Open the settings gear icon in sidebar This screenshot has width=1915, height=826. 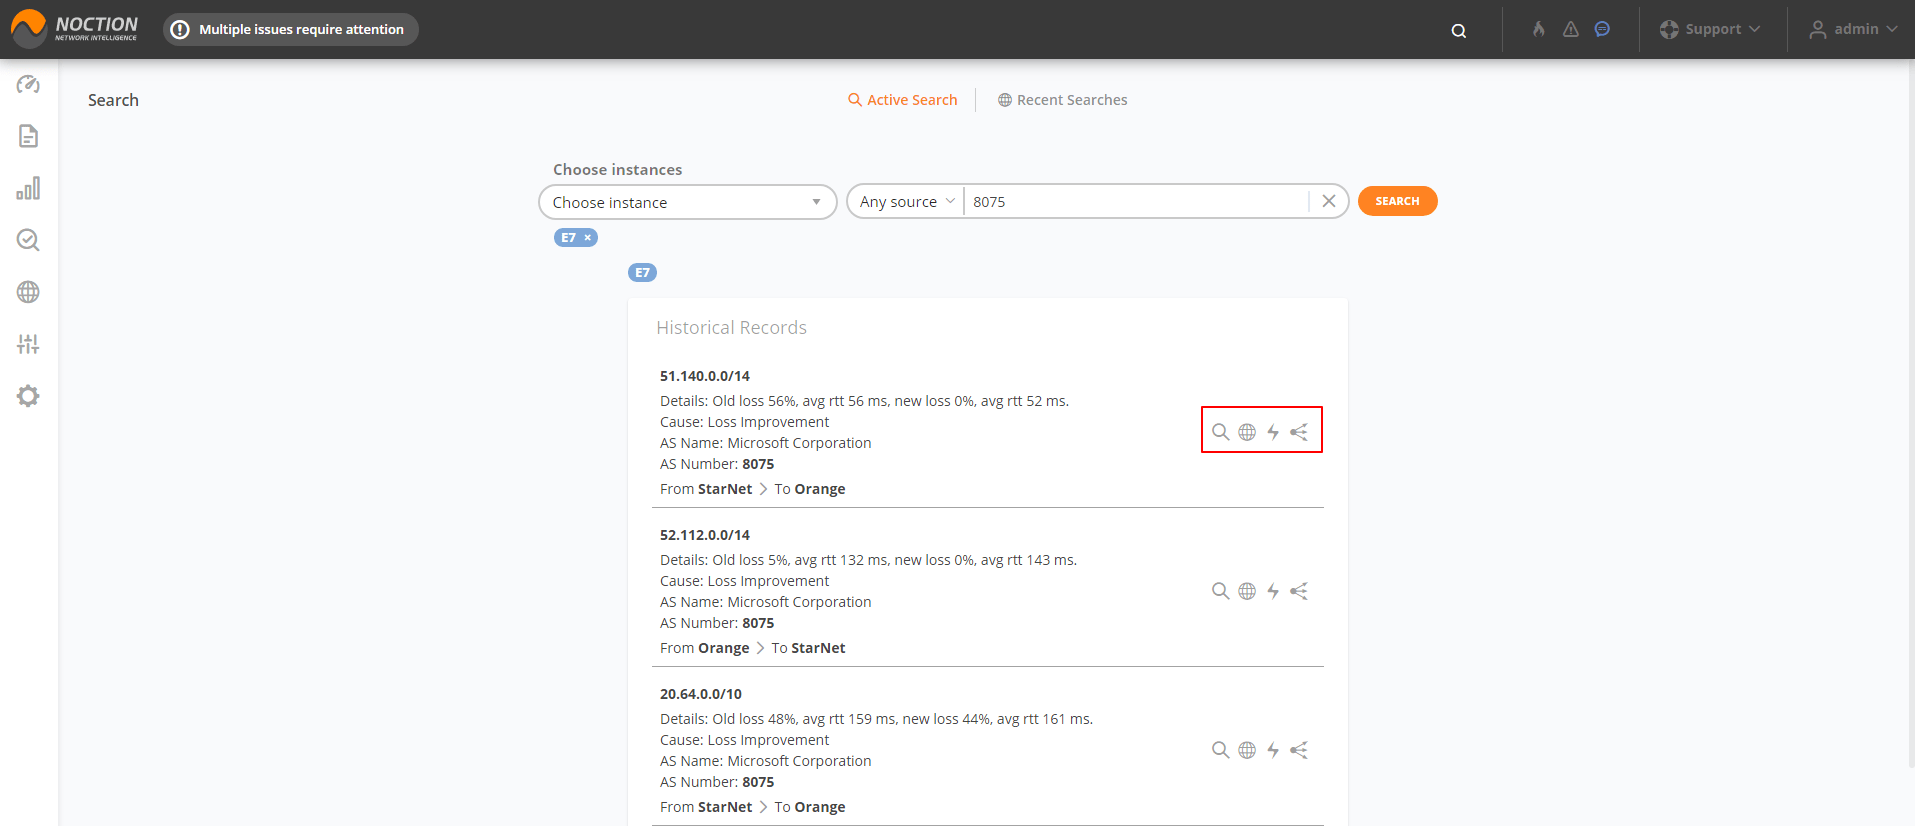point(28,396)
